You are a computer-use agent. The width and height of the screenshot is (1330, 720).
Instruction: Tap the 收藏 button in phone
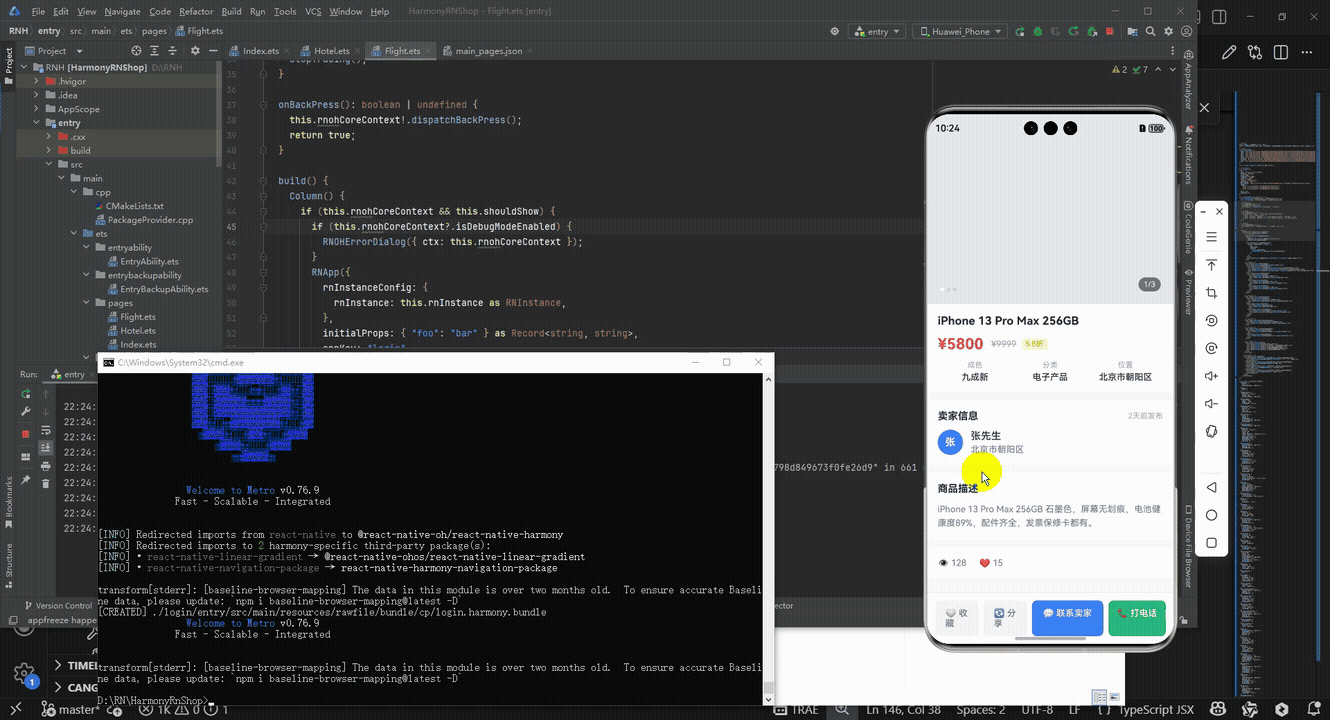pos(956,618)
